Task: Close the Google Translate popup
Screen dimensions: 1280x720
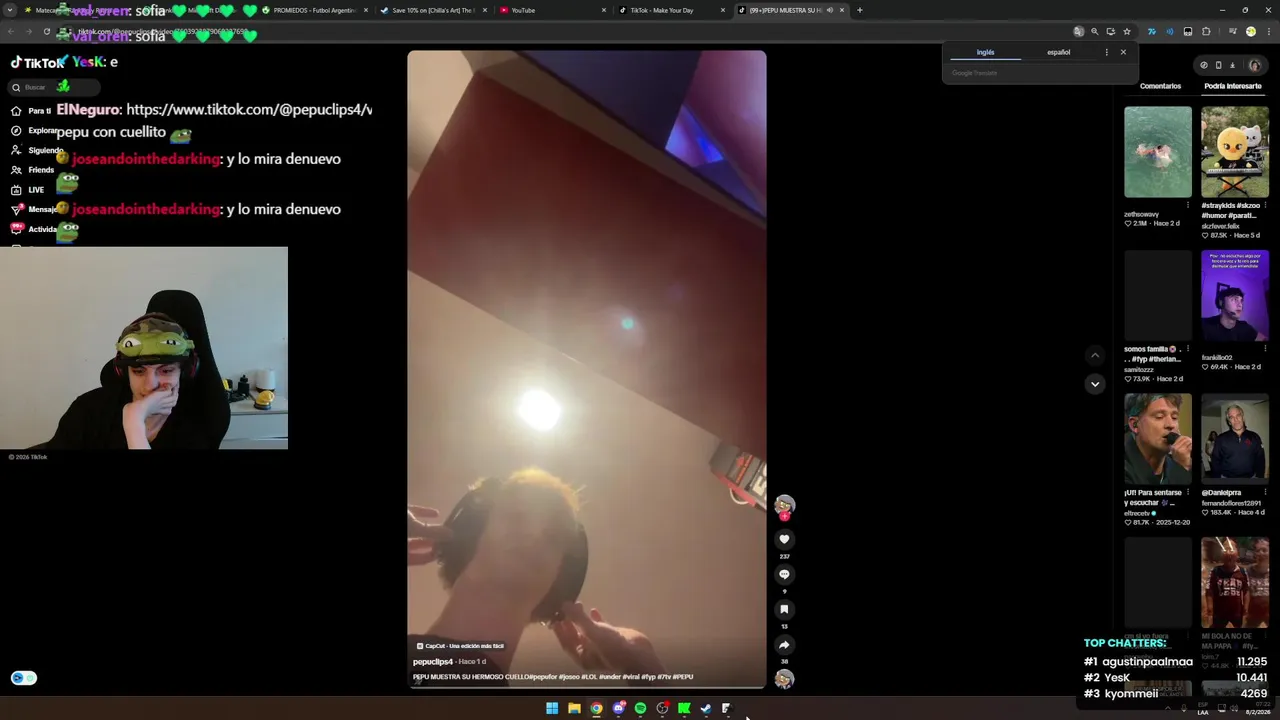Action: click(1123, 52)
